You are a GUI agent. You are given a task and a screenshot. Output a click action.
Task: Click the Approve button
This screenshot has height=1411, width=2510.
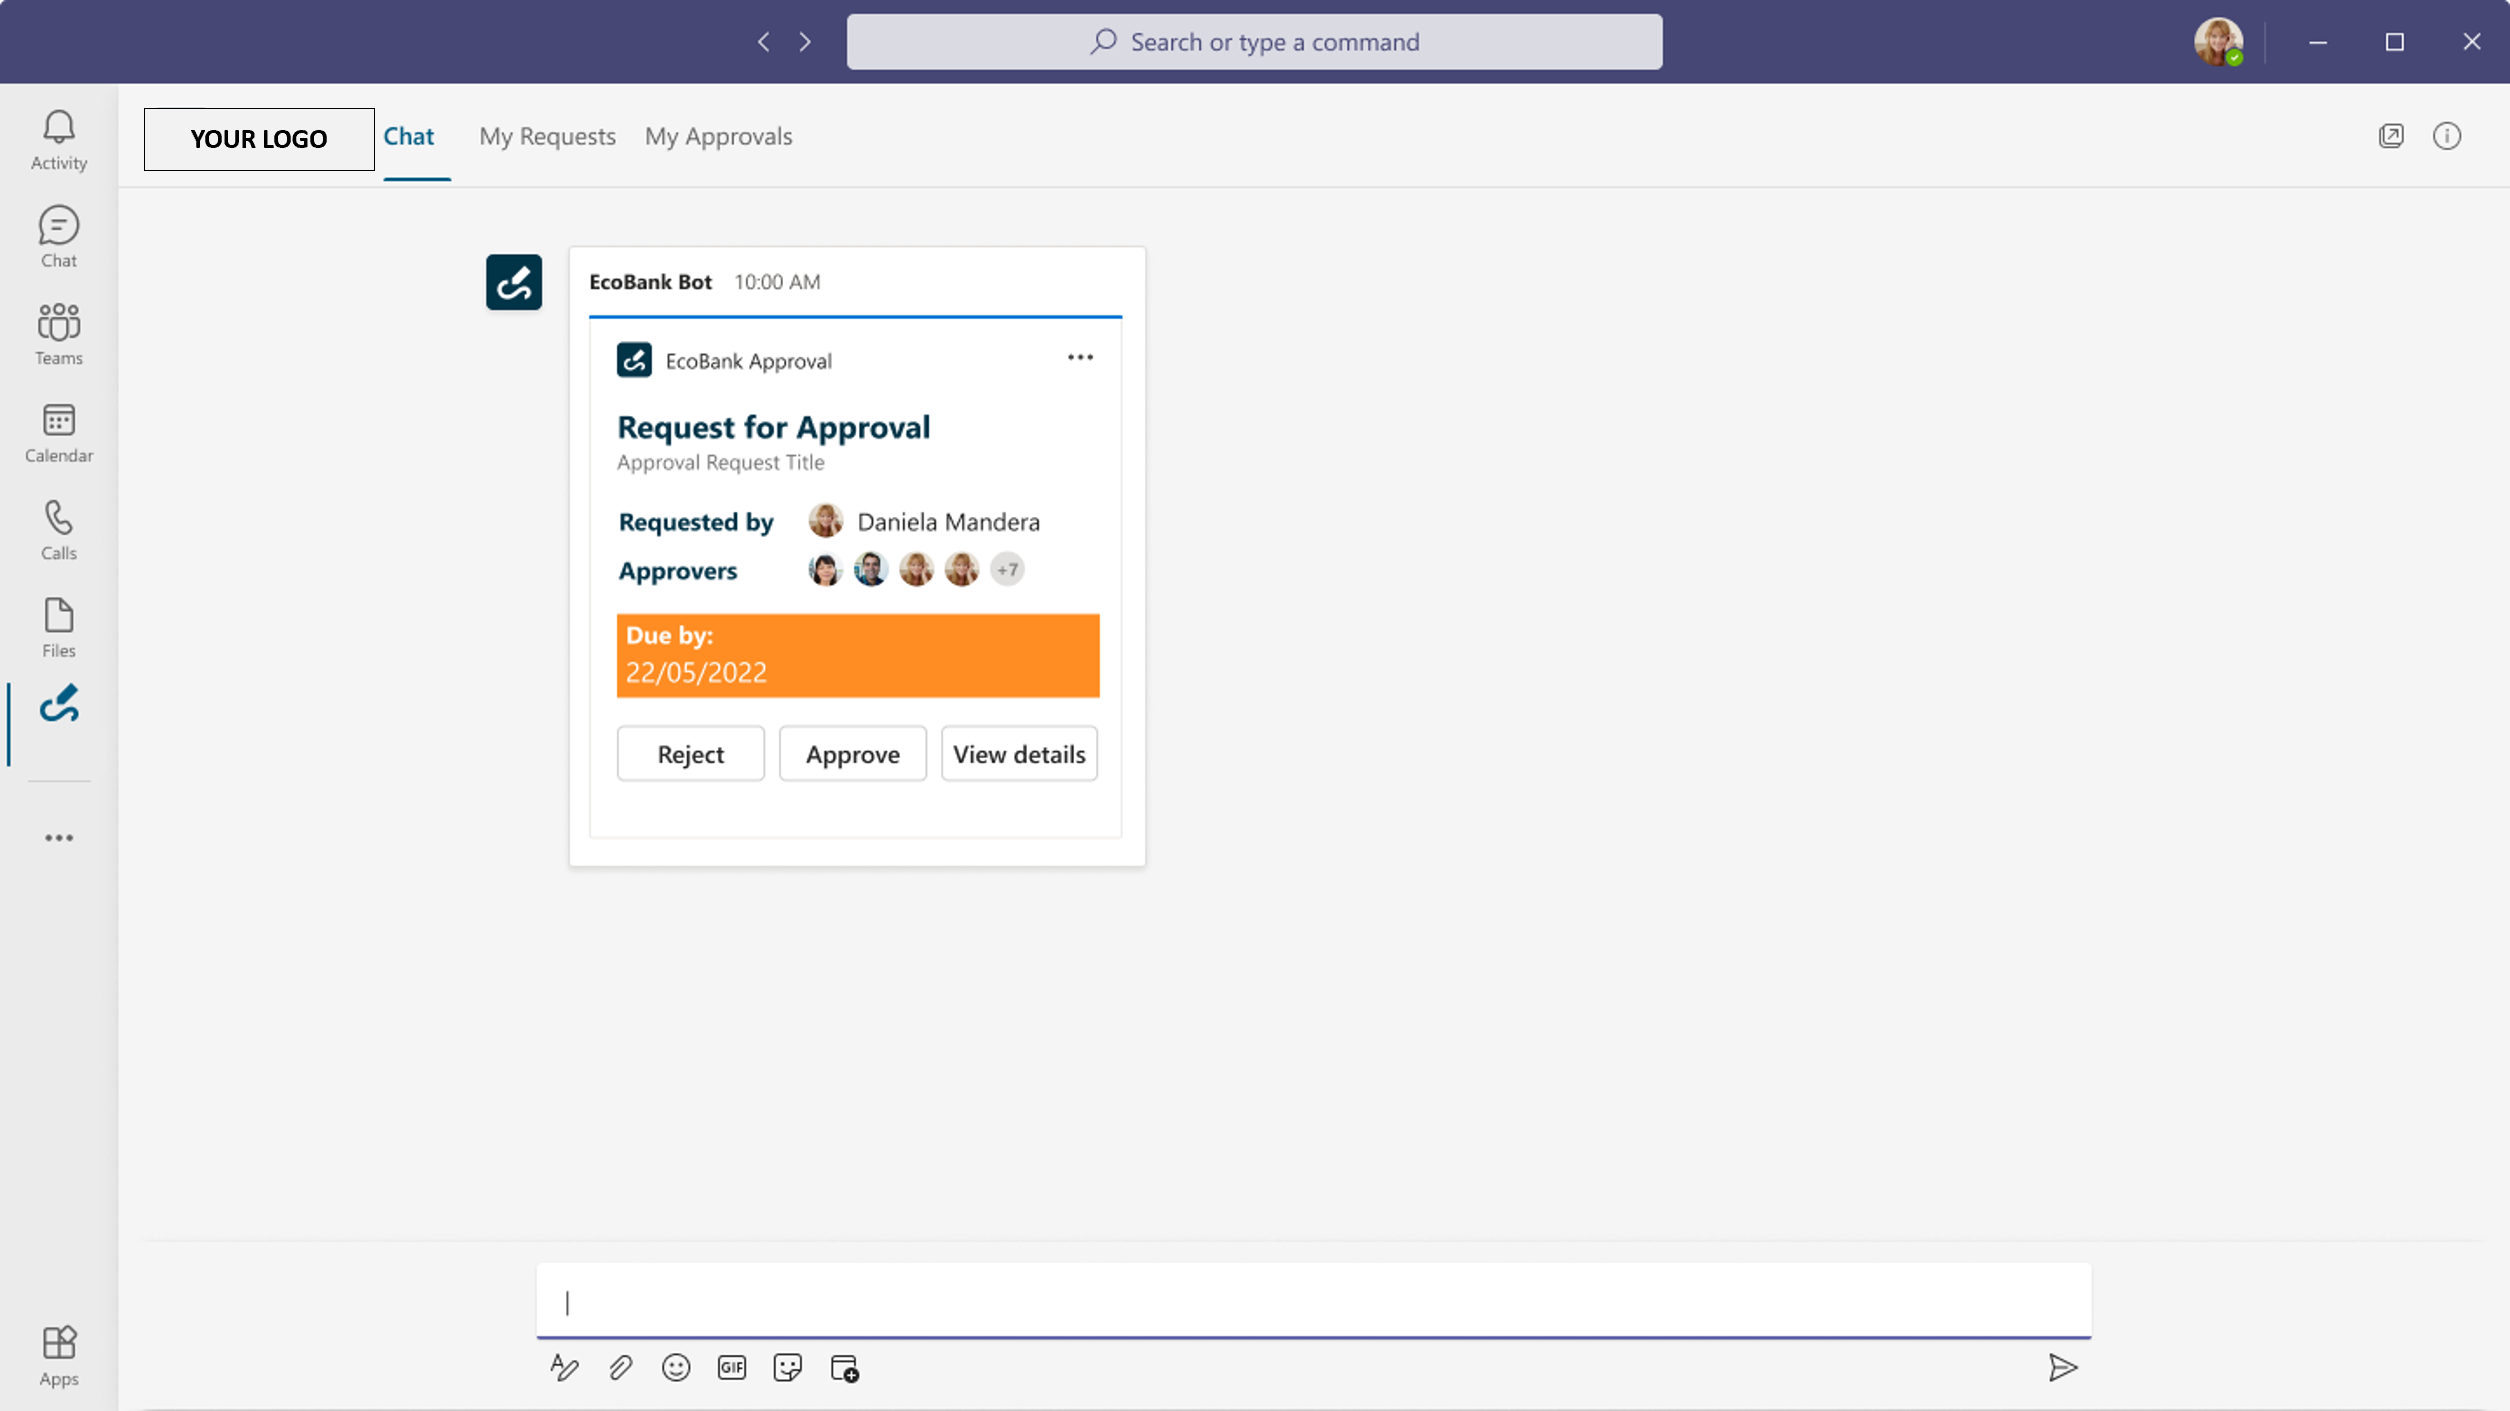[852, 754]
